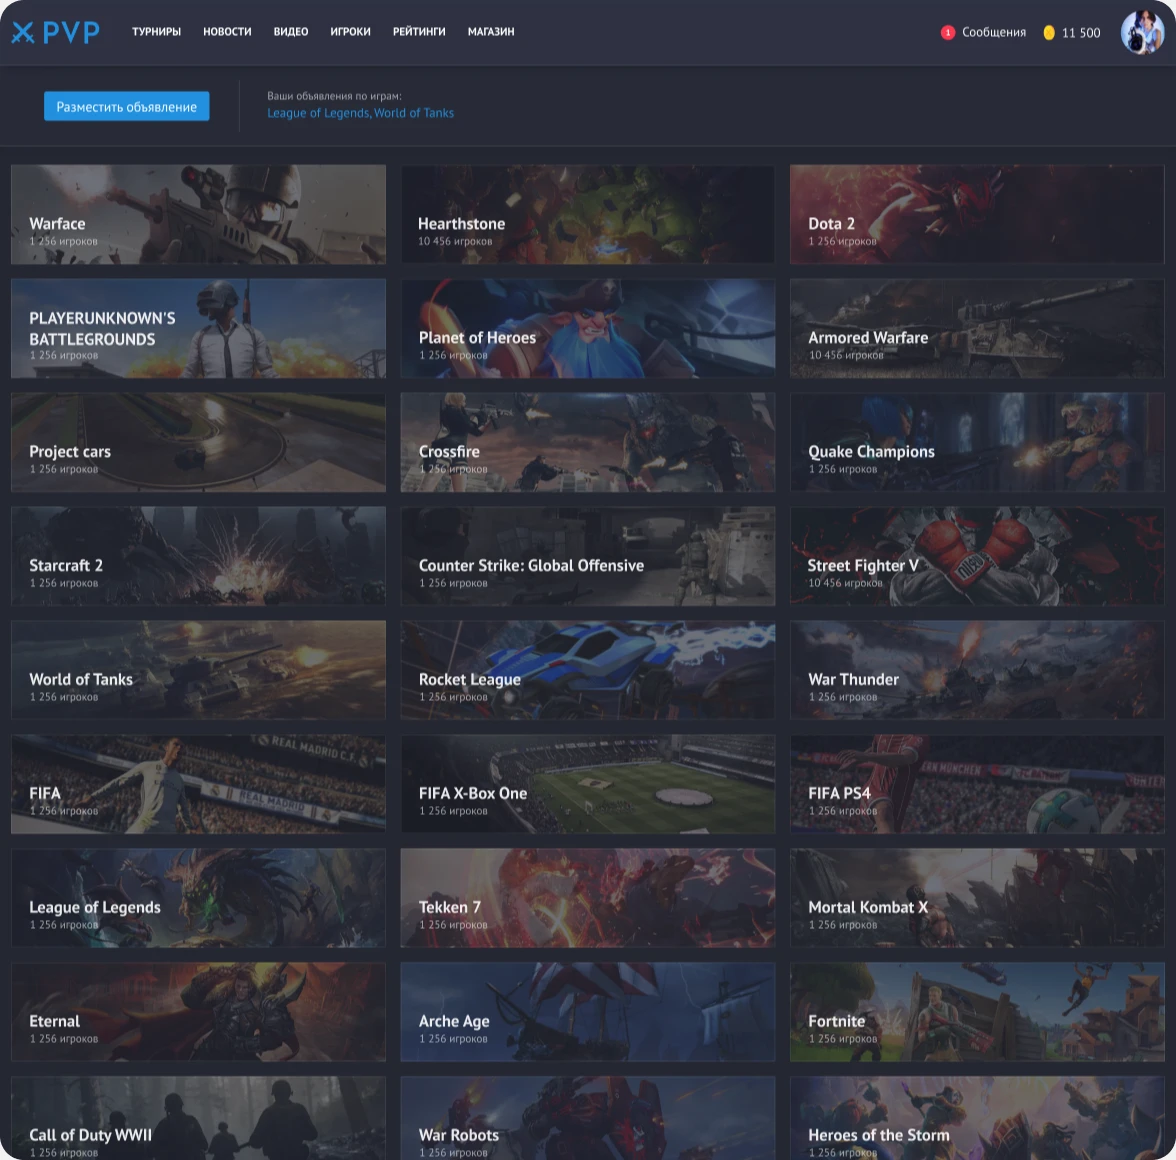Choose the PLAYERUNKNOWN'S BATTLEGROUNDS card
1176x1160 pixels.
(x=199, y=328)
